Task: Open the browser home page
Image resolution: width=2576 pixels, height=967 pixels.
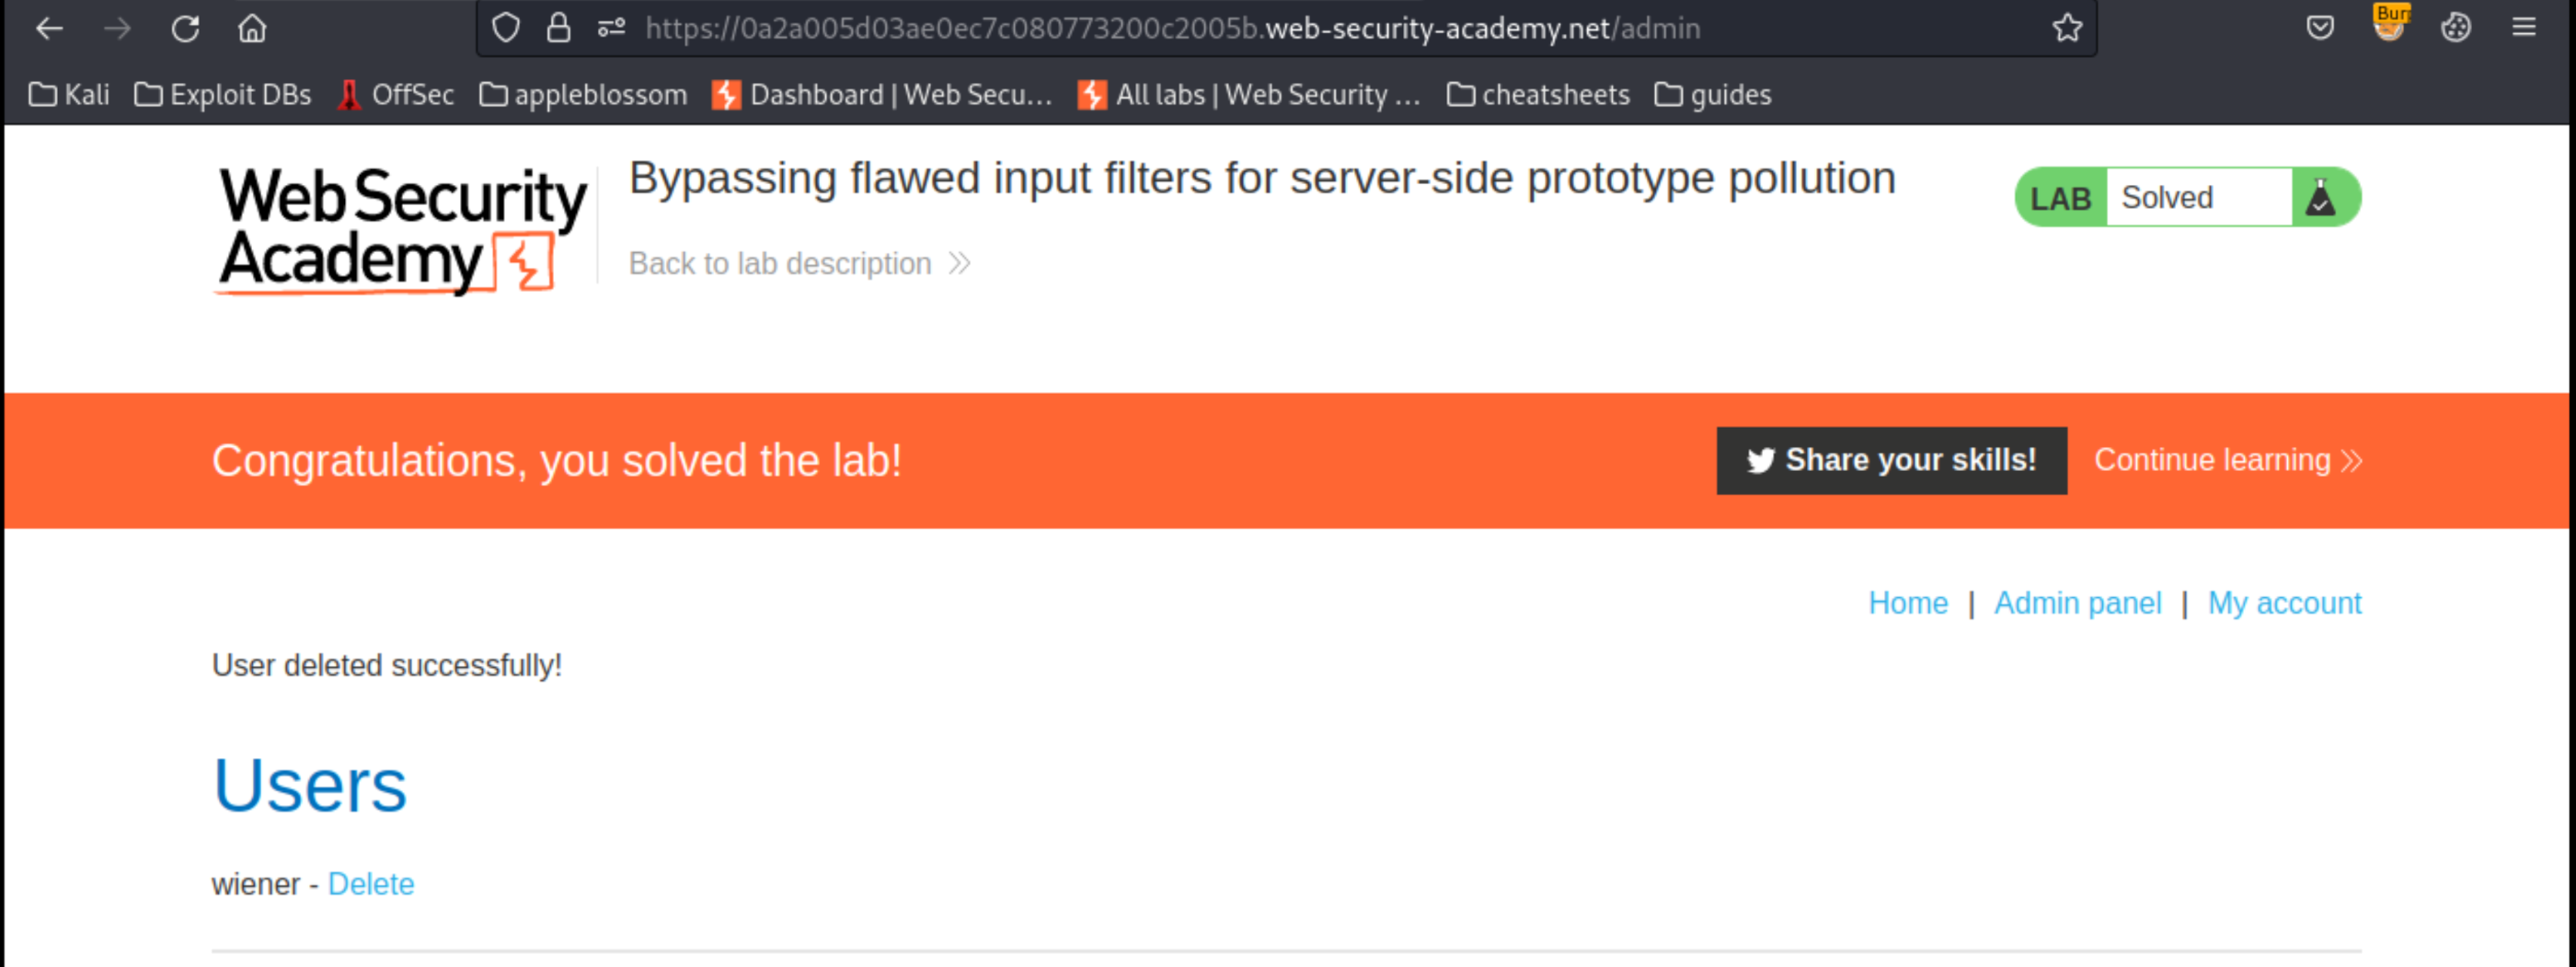Action: tap(252, 28)
